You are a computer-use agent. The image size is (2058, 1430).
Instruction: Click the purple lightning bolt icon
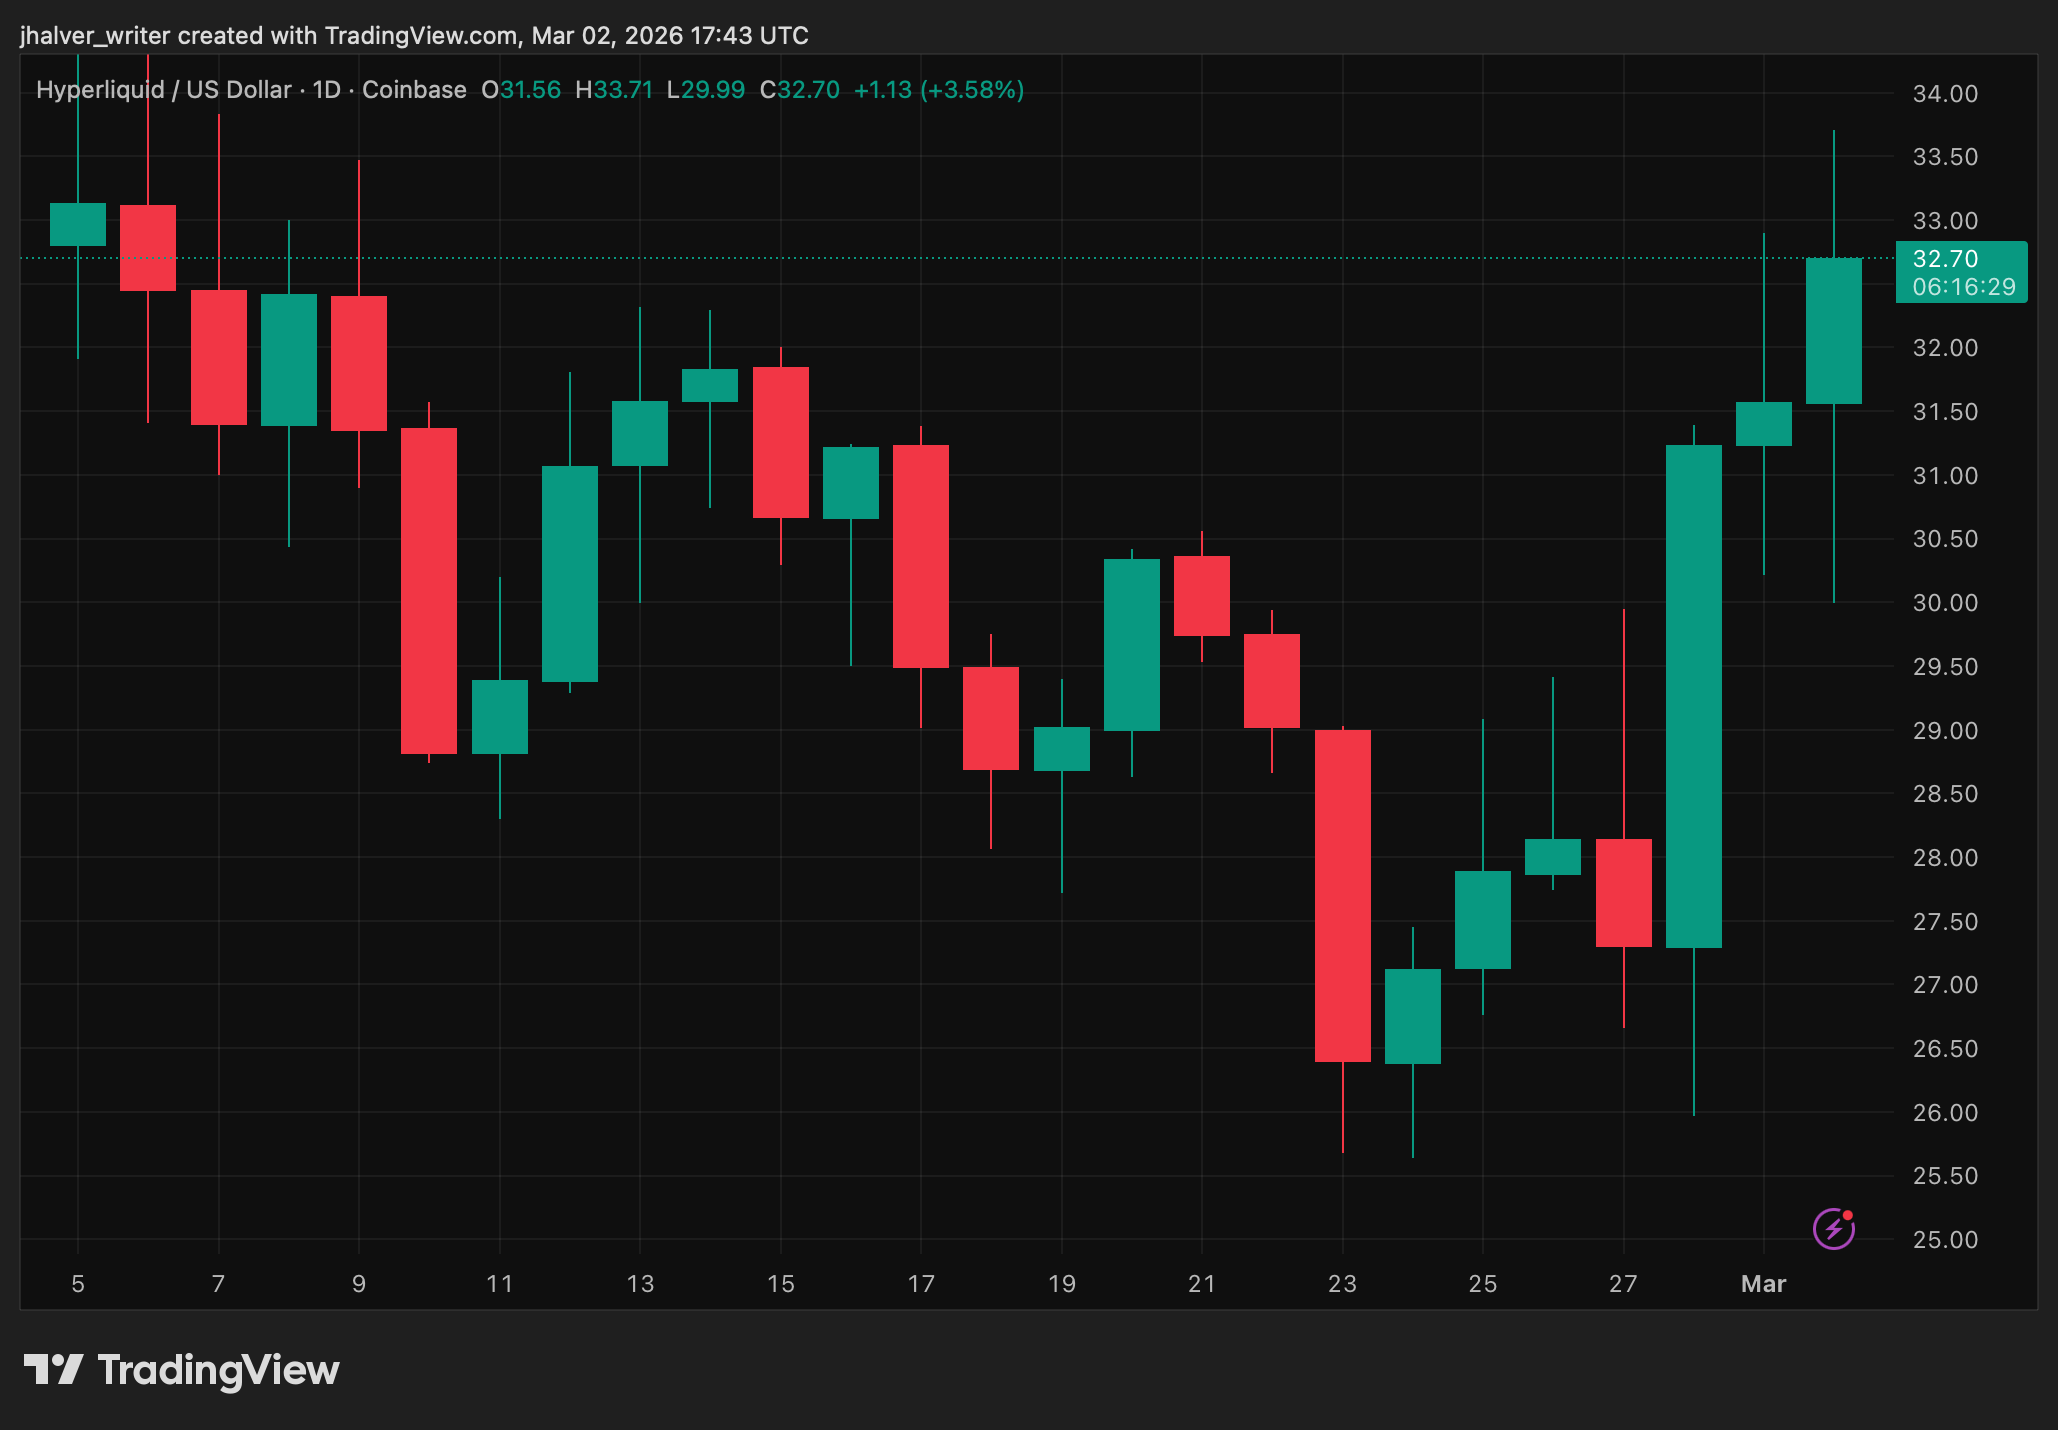[1833, 1228]
